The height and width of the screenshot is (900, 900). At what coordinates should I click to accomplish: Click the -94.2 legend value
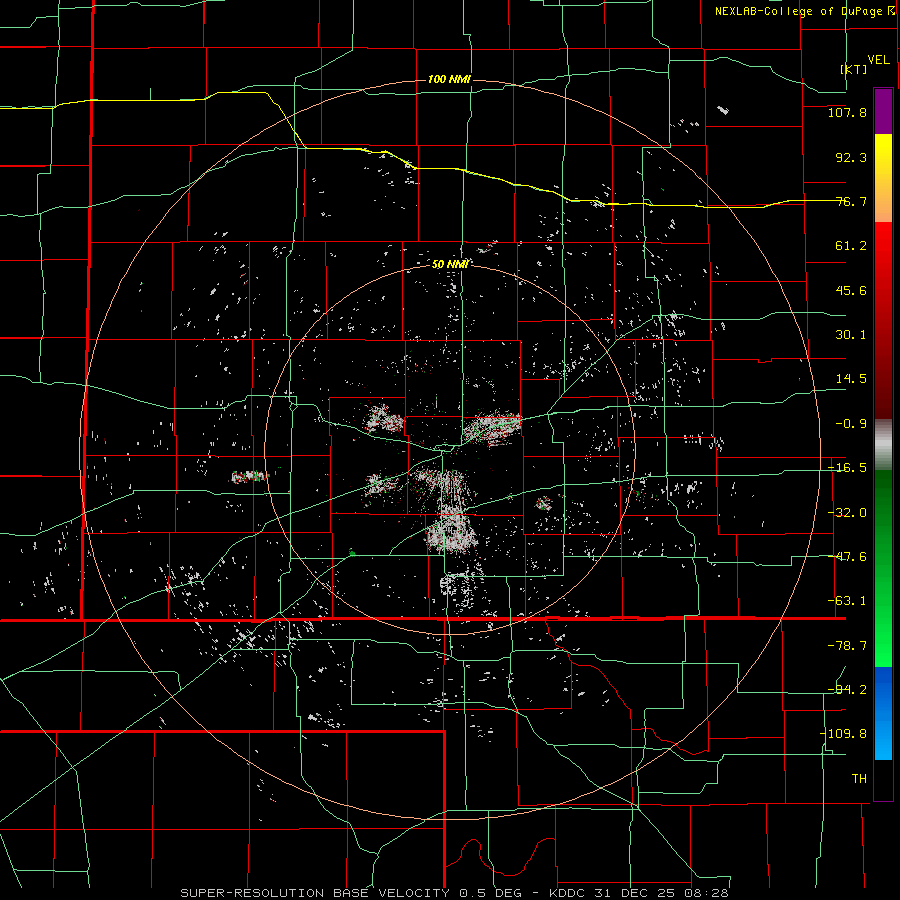tap(847, 690)
